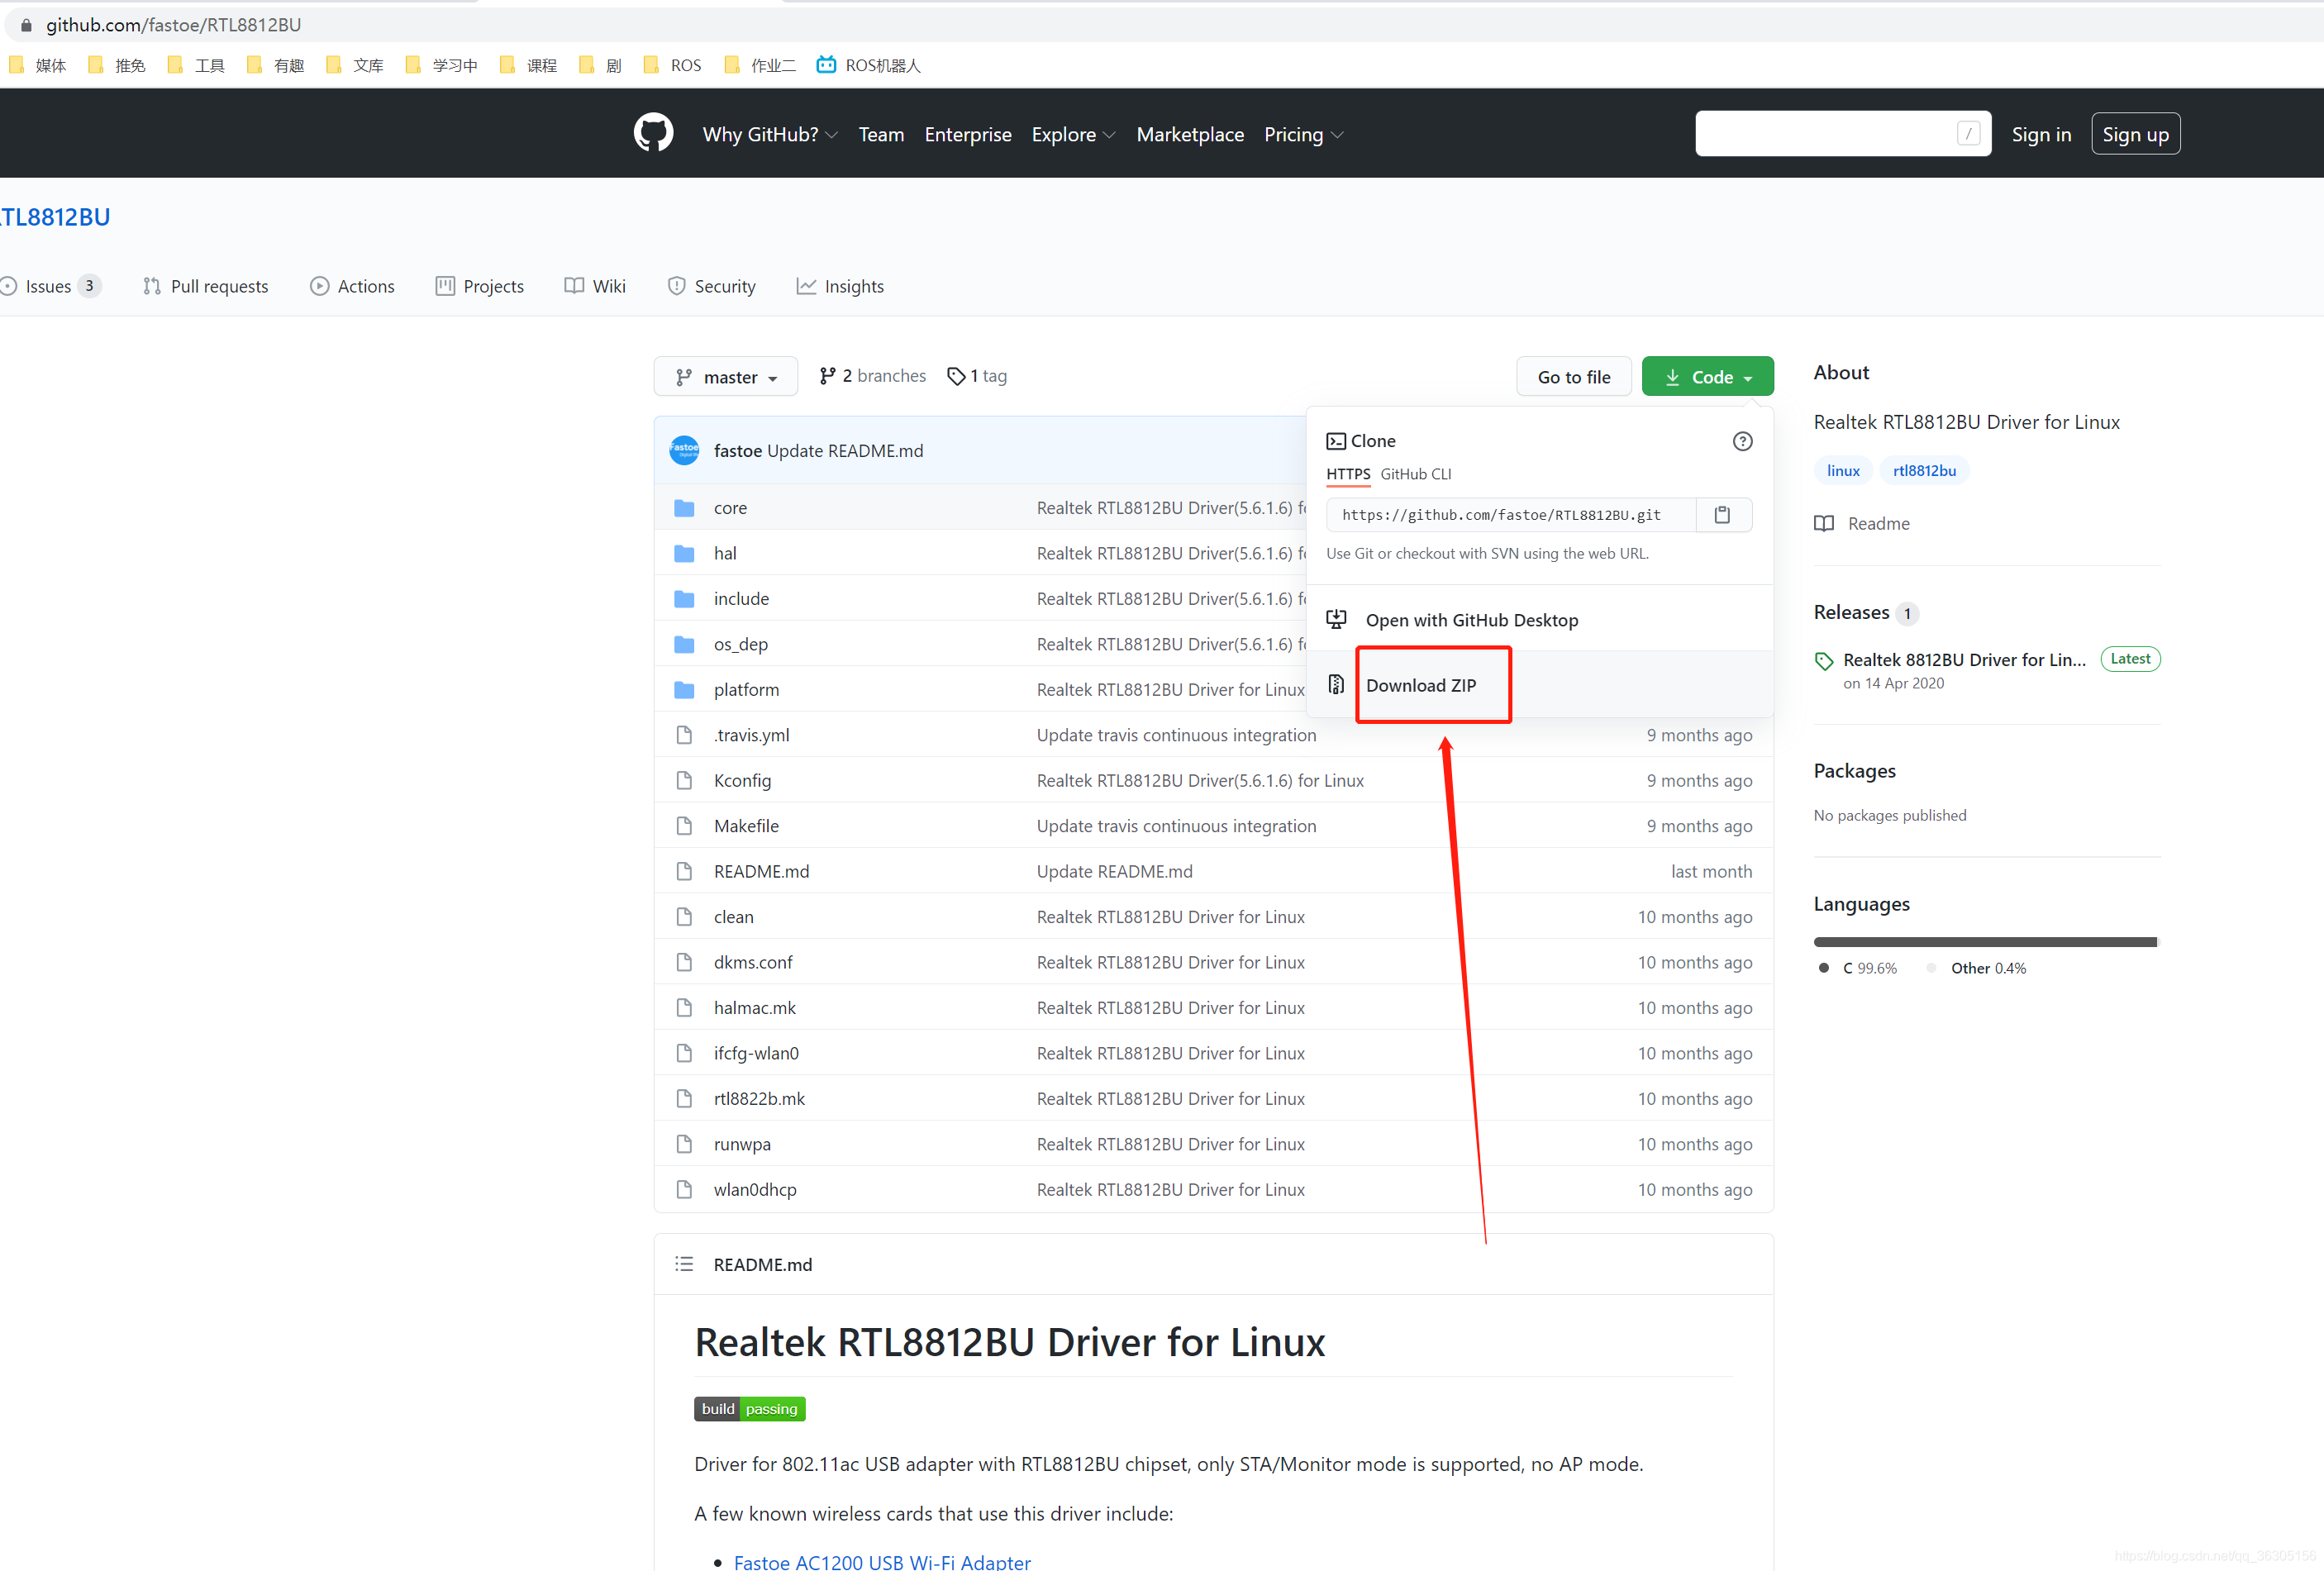The width and height of the screenshot is (2324, 1571).
Task: Click the Makefile file icon
Action: 684,826
